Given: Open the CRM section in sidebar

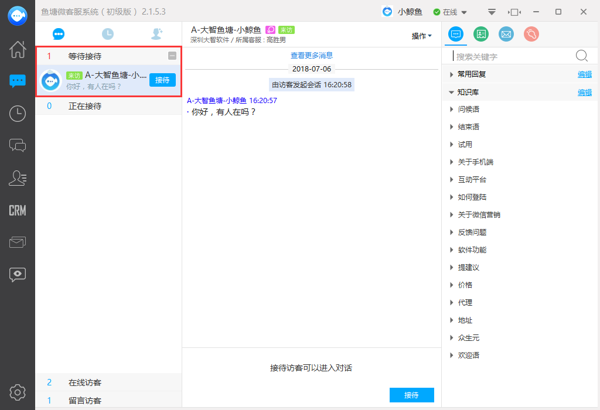Looking at the screenshot, I should tap(17, 210).
